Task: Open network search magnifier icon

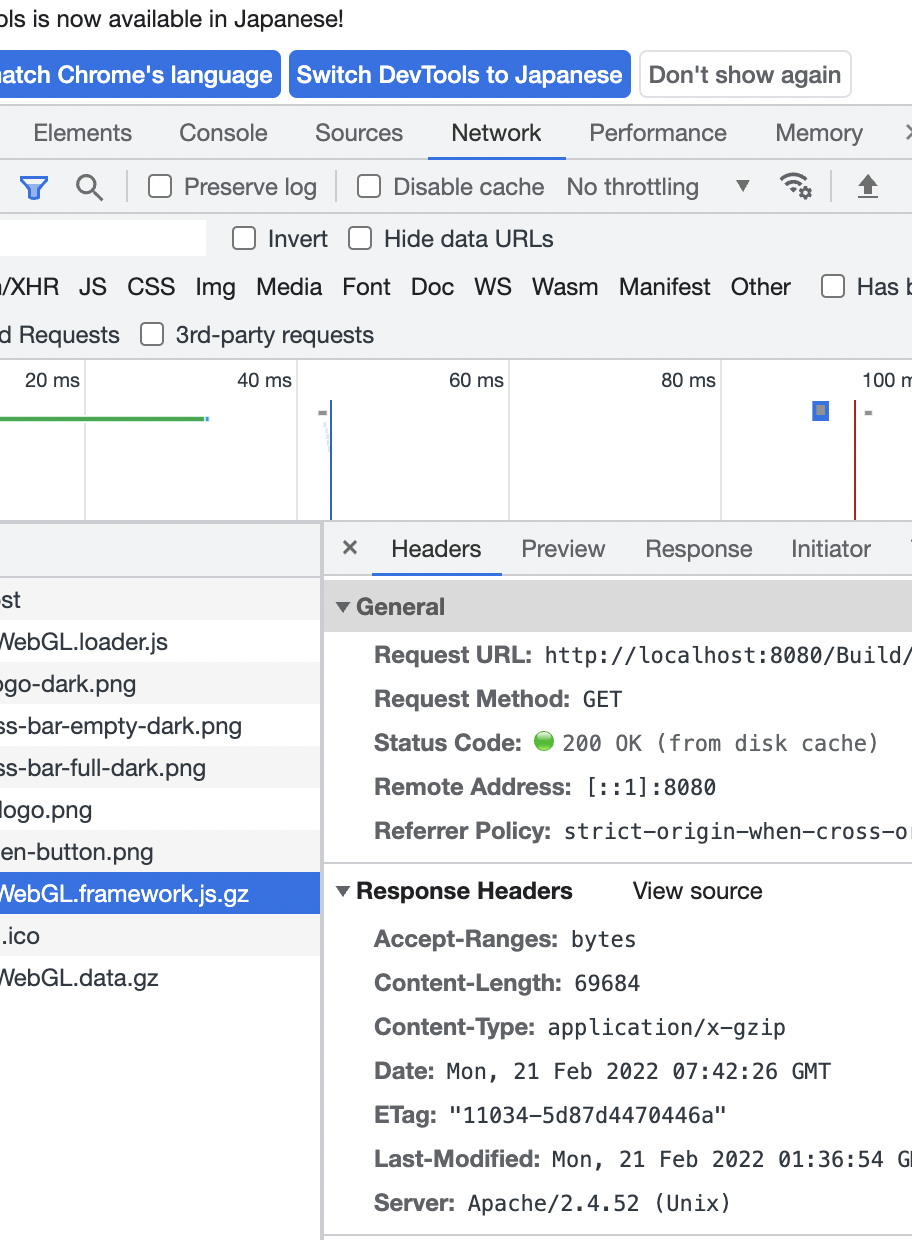Action: [x=89, y=187]
